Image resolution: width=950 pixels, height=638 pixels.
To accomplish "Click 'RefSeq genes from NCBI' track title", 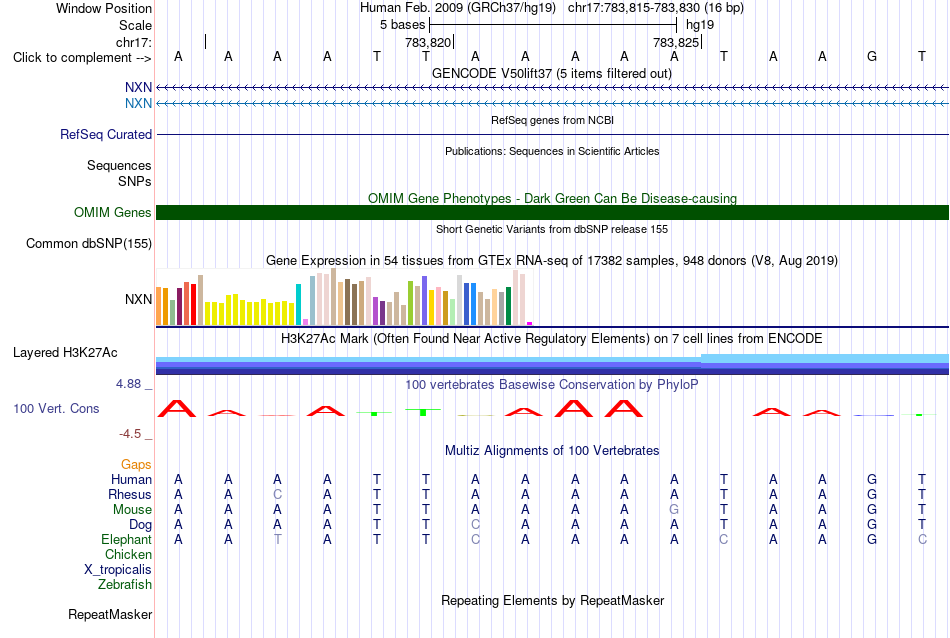I will 553,121.
